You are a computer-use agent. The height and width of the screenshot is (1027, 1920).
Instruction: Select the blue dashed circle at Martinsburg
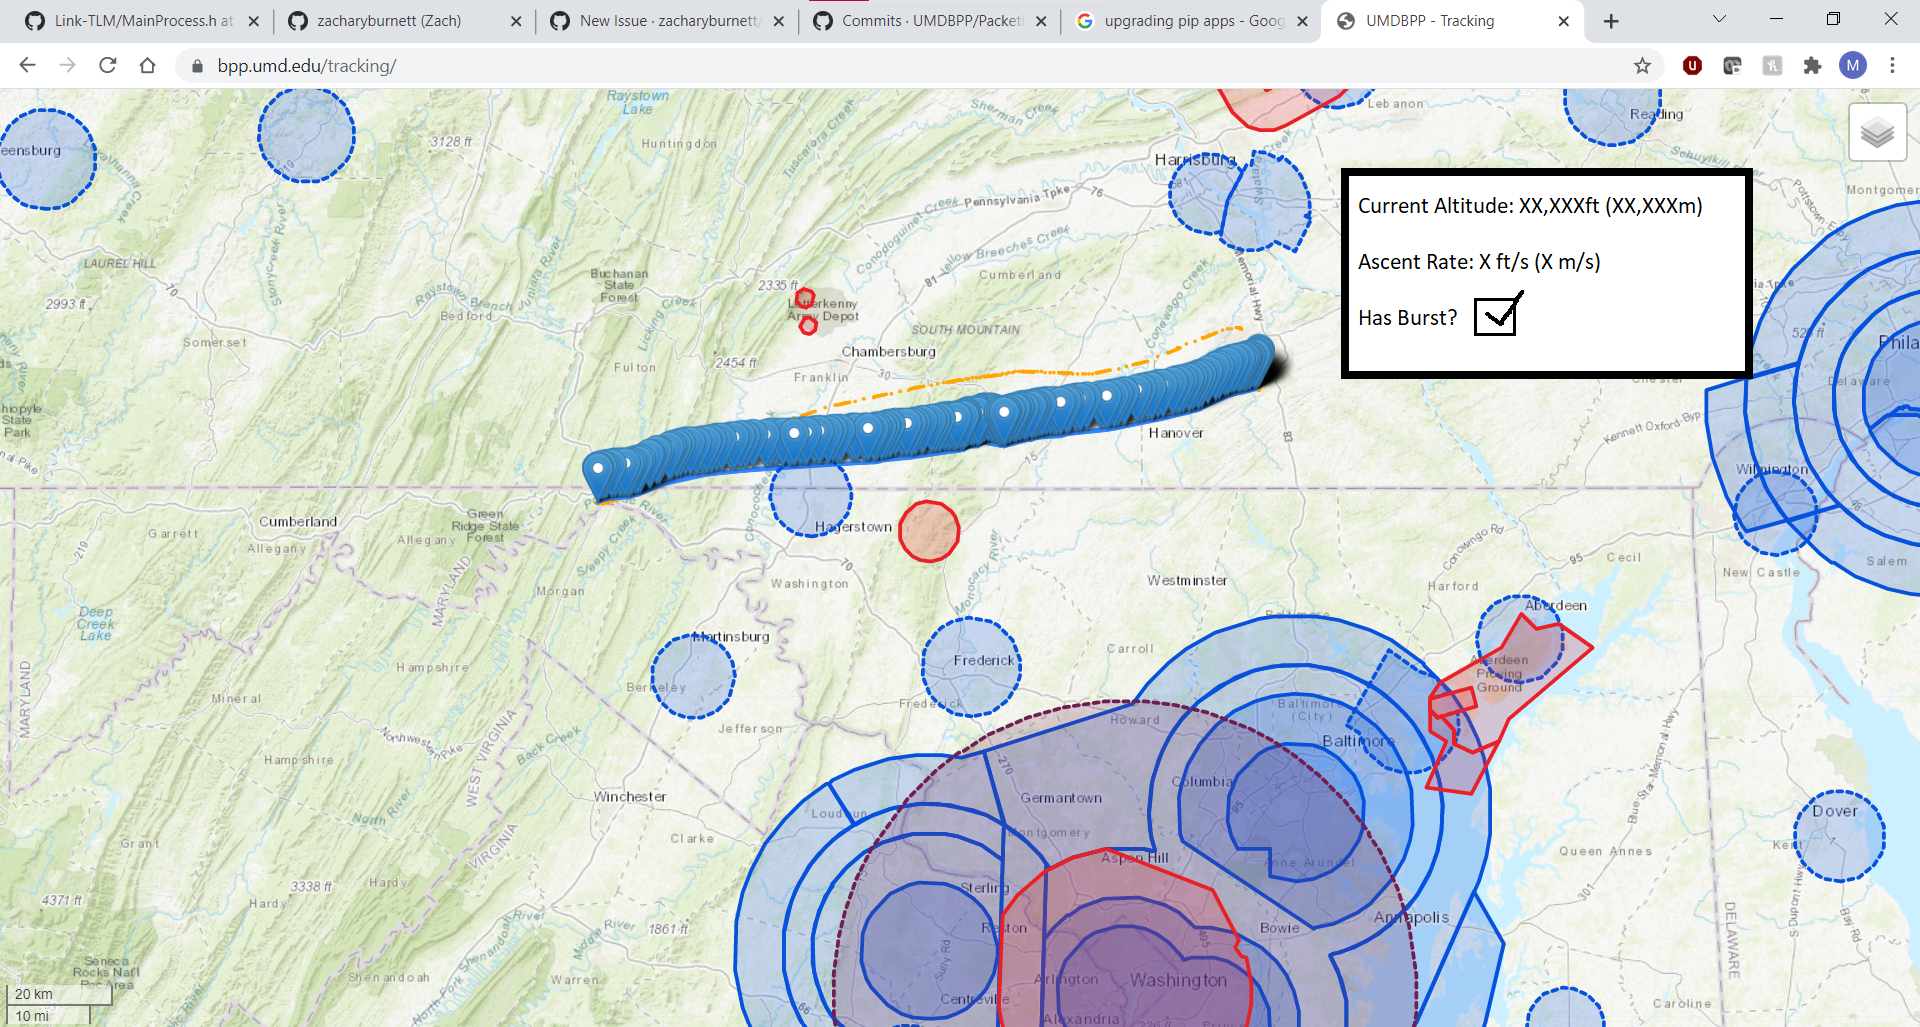(x=693, y=676)
